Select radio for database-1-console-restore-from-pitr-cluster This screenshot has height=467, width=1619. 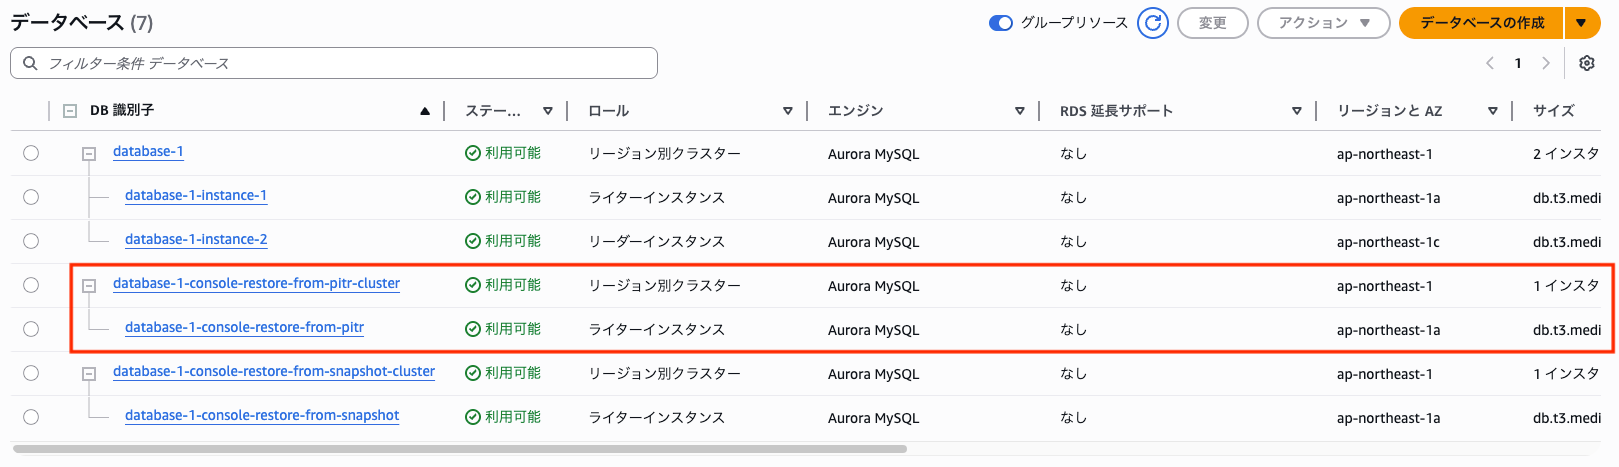31,285
